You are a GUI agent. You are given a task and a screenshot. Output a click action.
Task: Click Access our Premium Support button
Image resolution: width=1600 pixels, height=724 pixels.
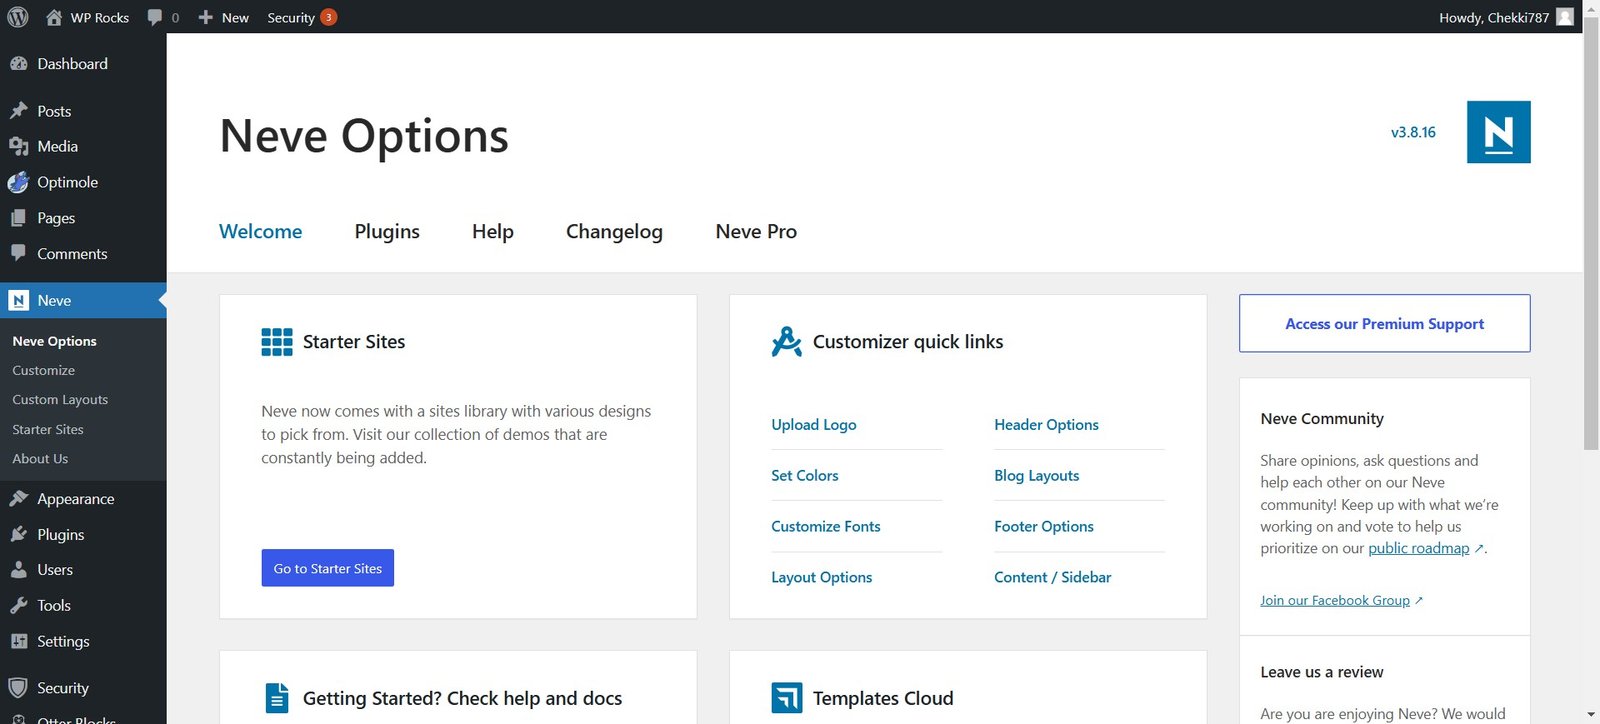[1384, 323]
